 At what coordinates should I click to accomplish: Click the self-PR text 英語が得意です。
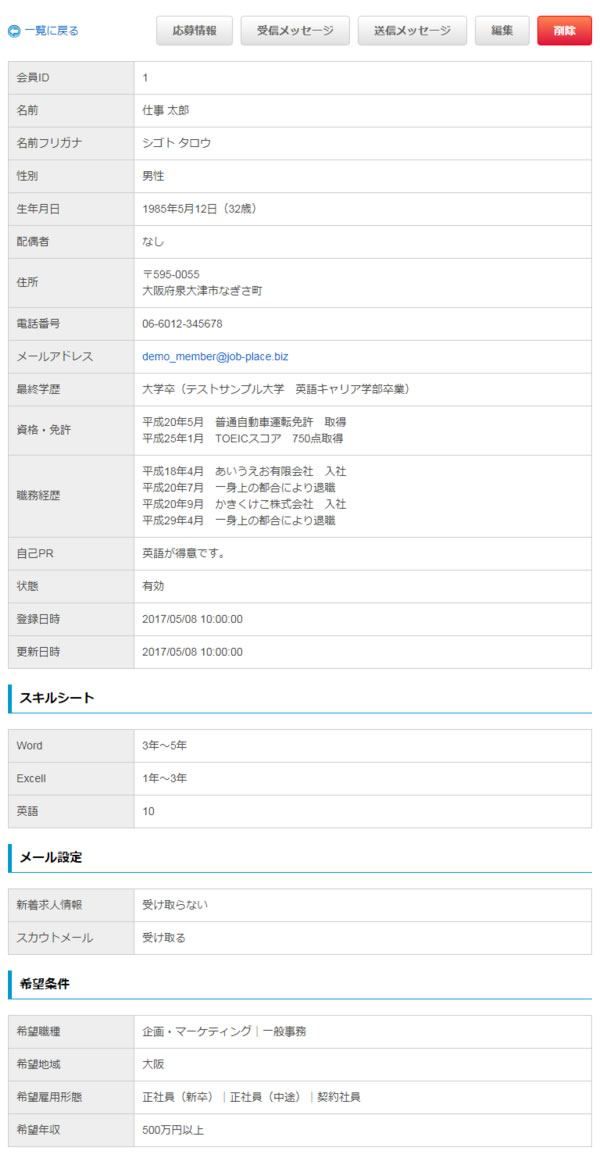click(183, 553)
